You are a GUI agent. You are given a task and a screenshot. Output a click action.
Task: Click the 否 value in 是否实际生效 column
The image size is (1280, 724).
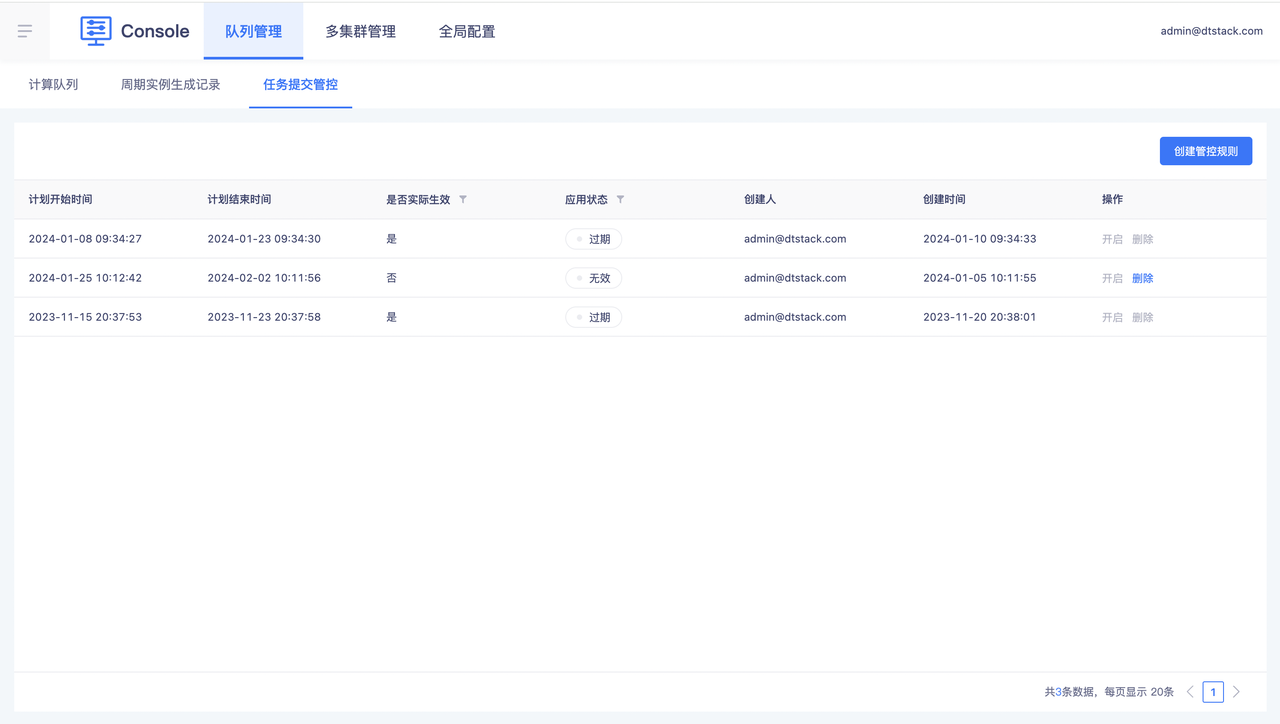tap(391, 278)
